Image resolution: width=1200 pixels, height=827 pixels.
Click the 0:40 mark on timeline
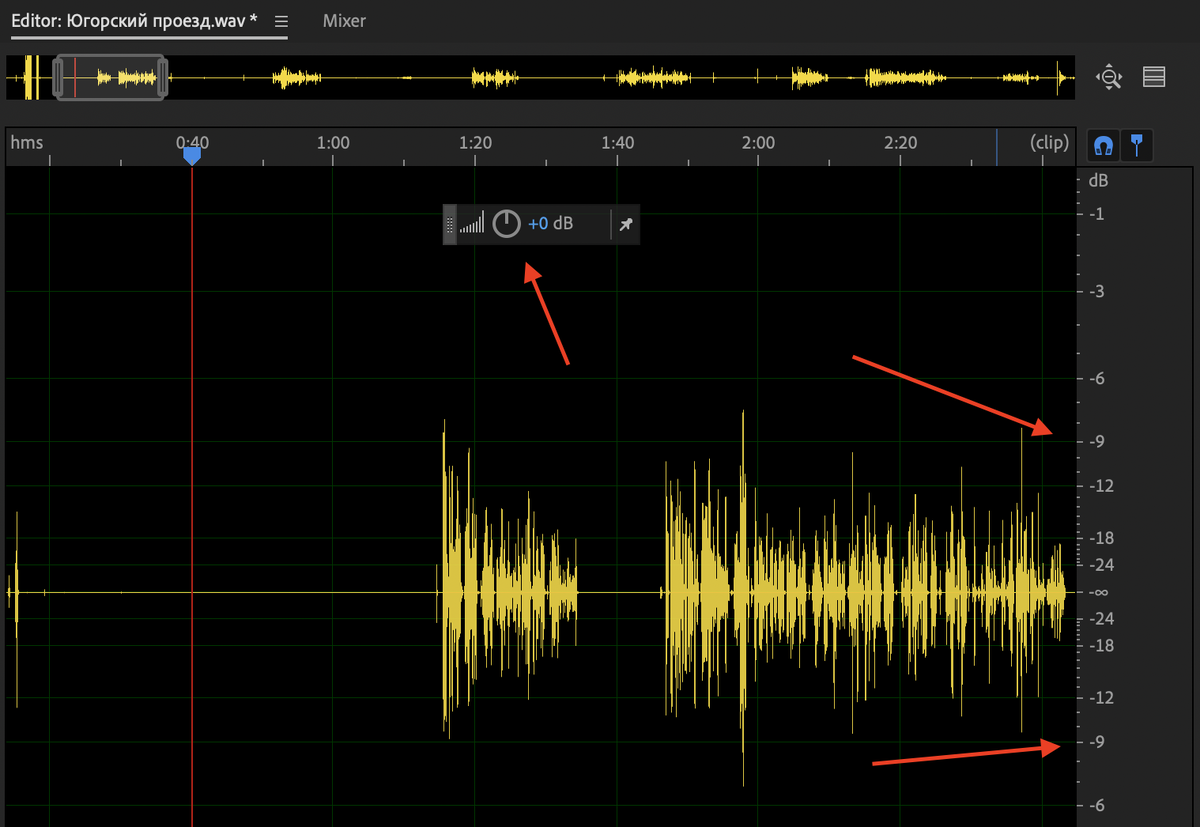click(192, 143)
